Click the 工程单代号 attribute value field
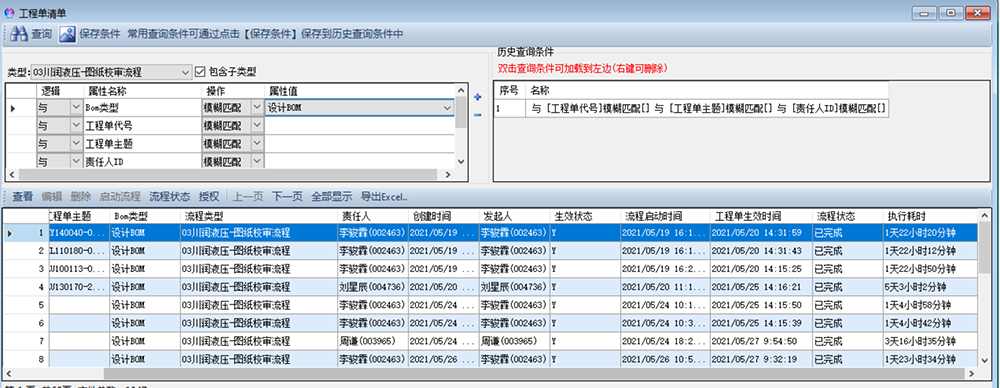Screen dimensions: 1000x388 click(x=360, y=126)
